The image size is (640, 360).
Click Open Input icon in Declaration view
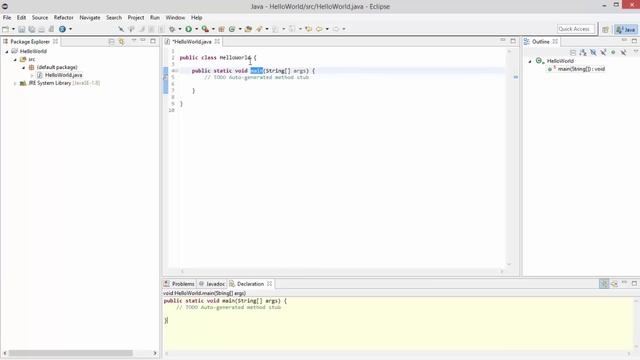(x=614, y=284)
